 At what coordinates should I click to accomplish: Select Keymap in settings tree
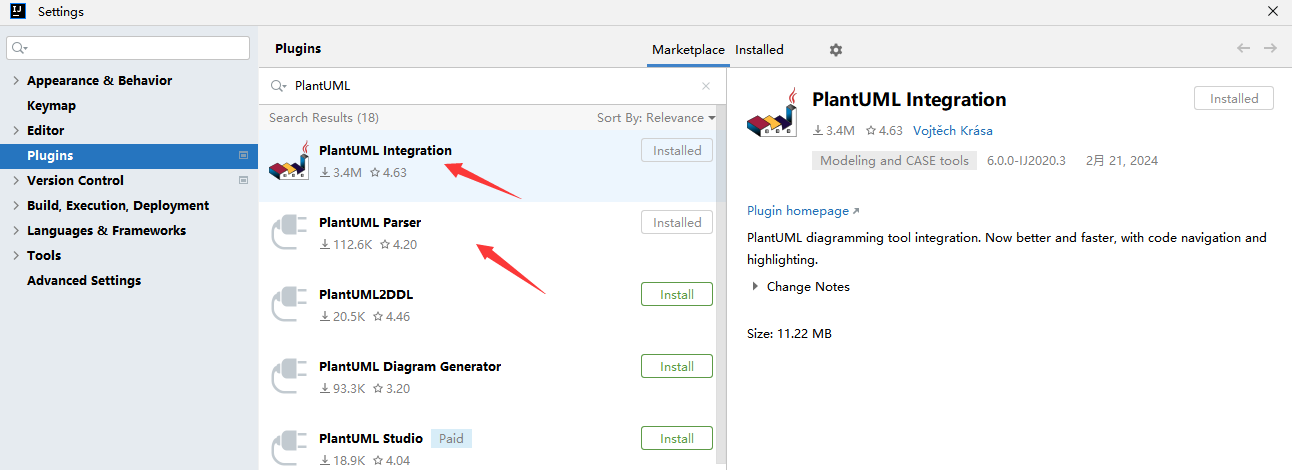pyautogui.click(x=51, y=105)
